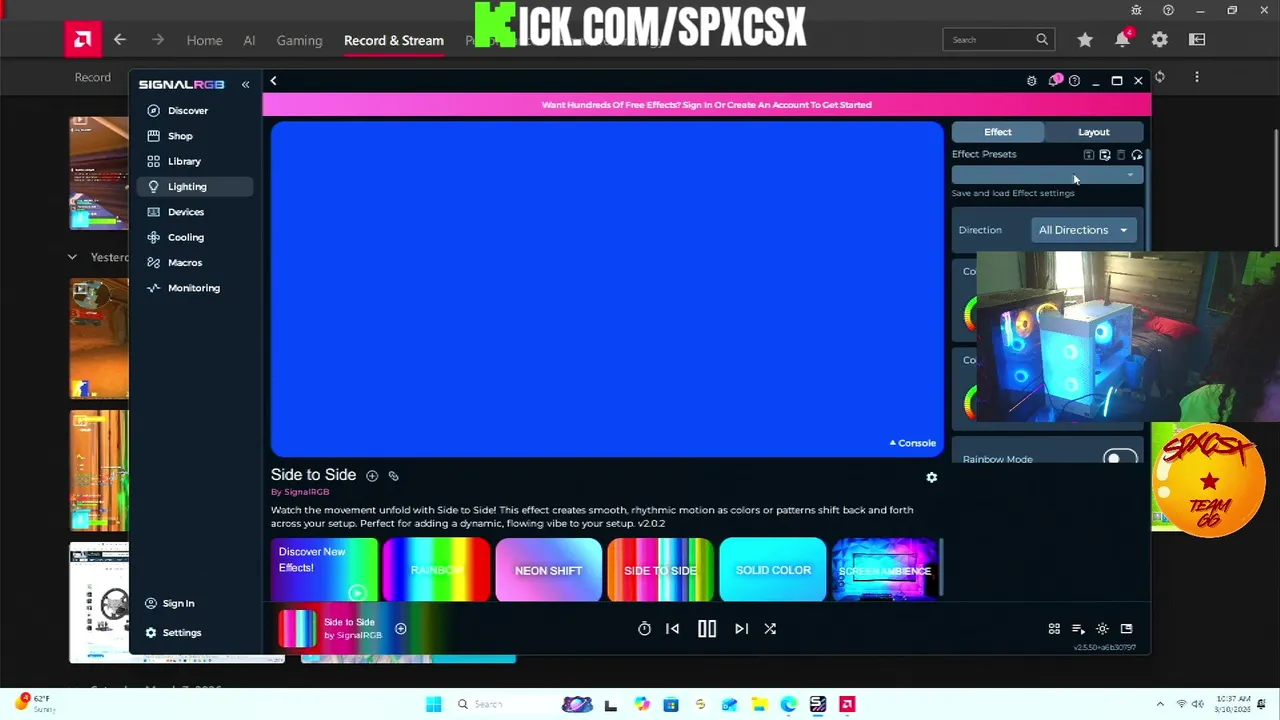Open the Gaming tab in AMD Software

tap(299, 40)
